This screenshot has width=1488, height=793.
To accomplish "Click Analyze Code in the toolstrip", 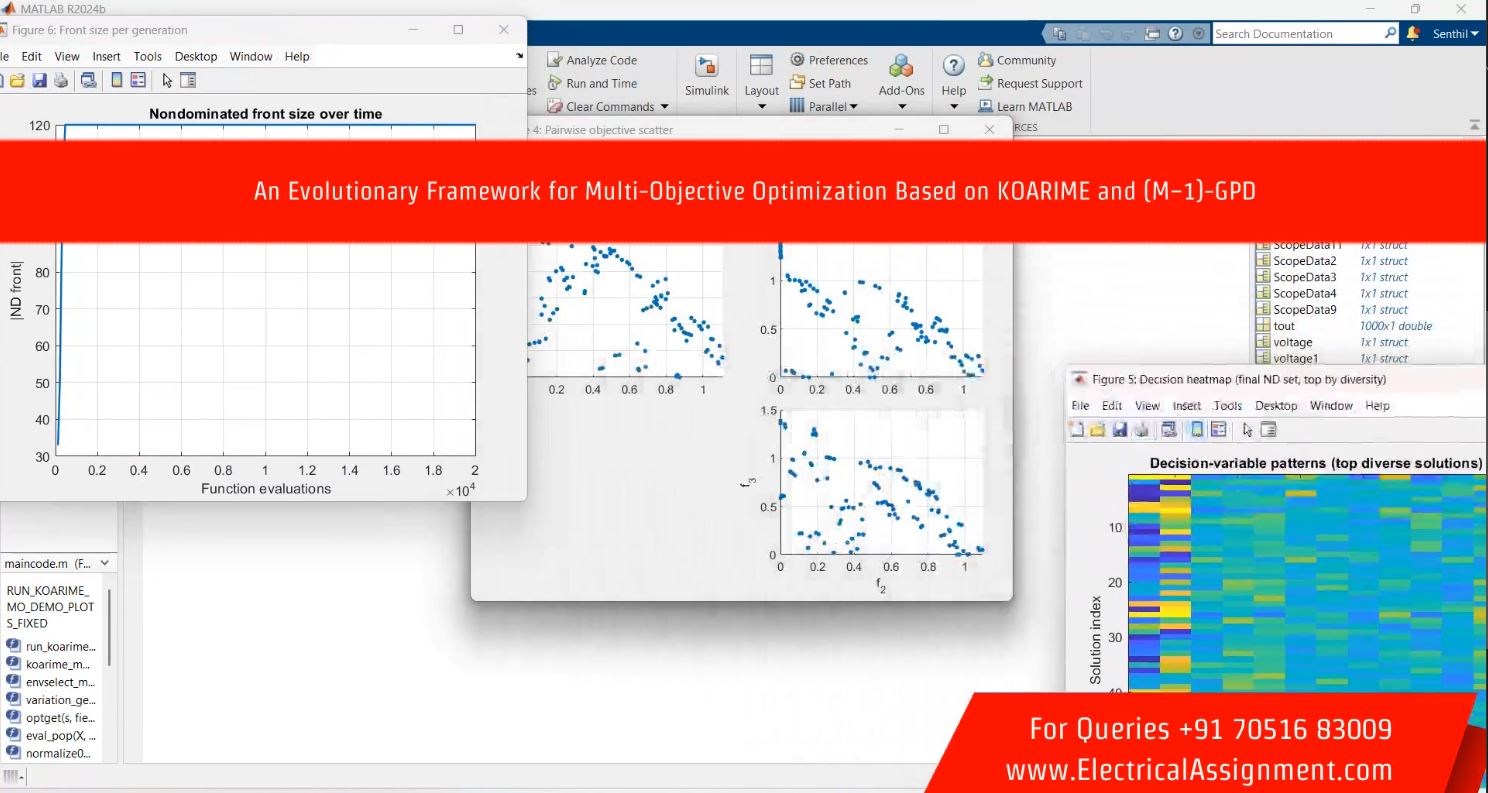I will pyautogui.click(x=592, y=60).
